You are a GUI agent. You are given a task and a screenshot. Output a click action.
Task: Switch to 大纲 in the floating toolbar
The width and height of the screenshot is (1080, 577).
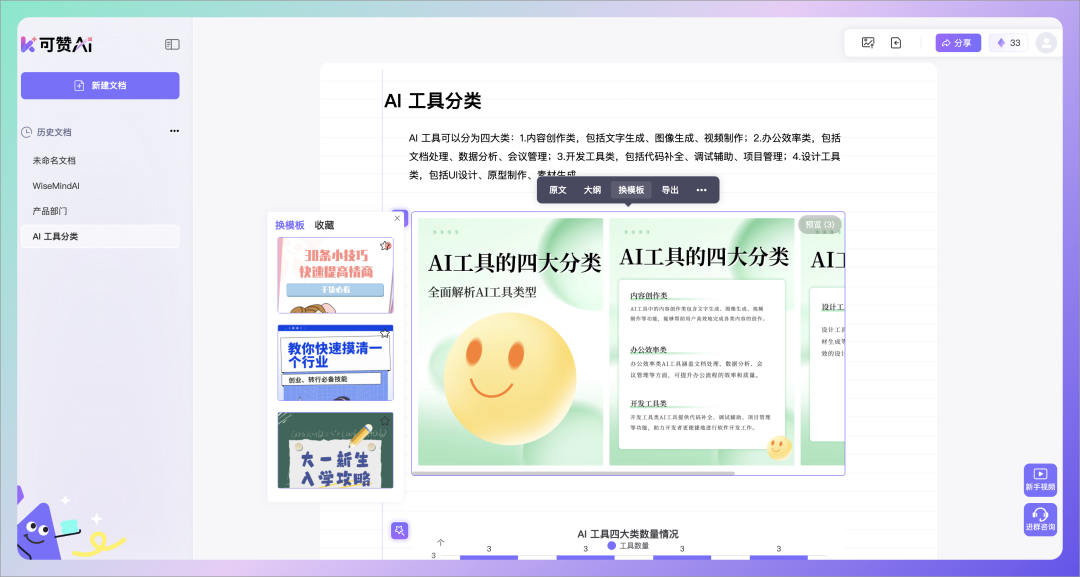point(592,190)
